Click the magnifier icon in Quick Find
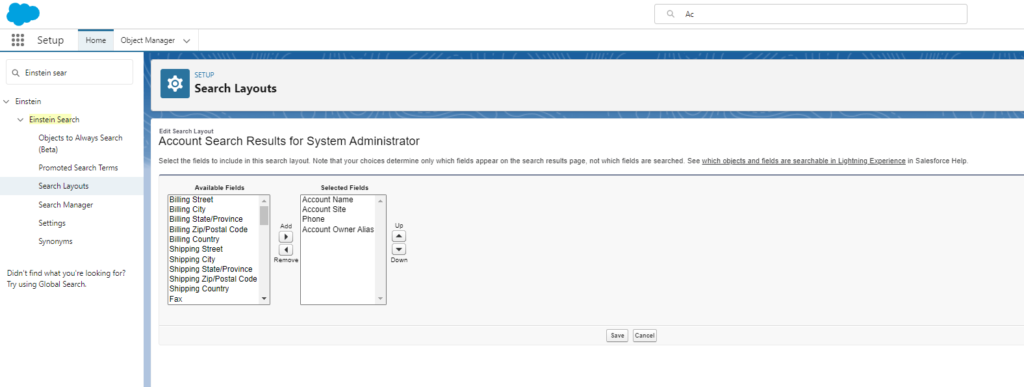 tap(16, 73)
